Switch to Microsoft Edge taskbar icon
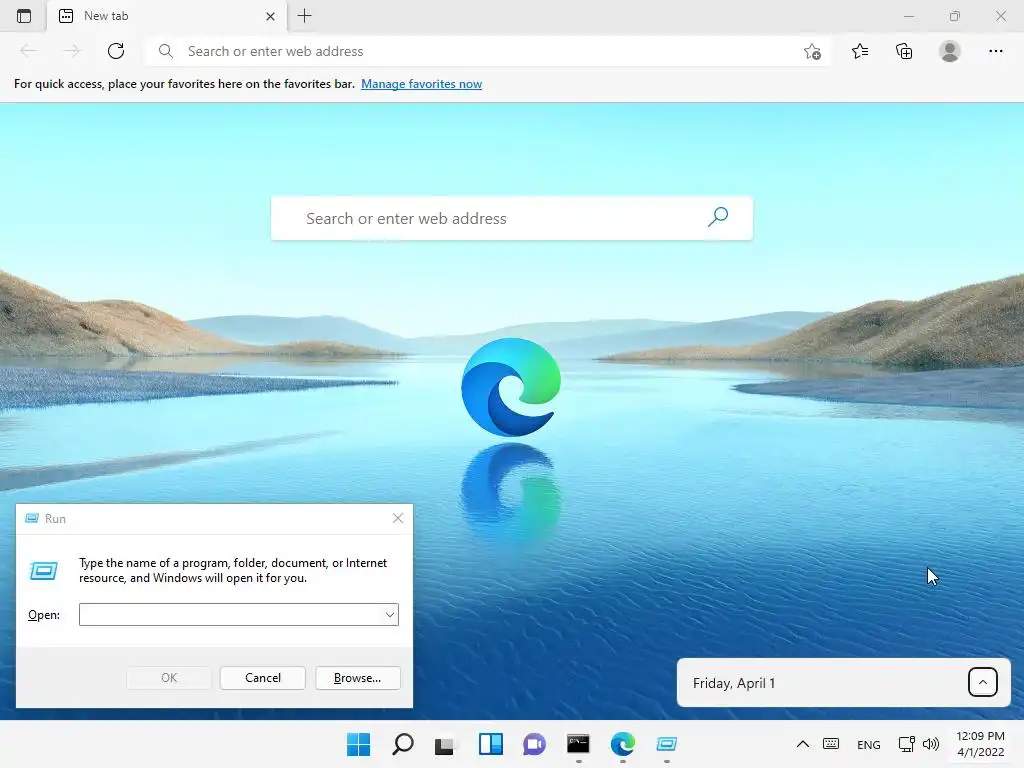1024x768 pixels. click(x=622, y=744)
